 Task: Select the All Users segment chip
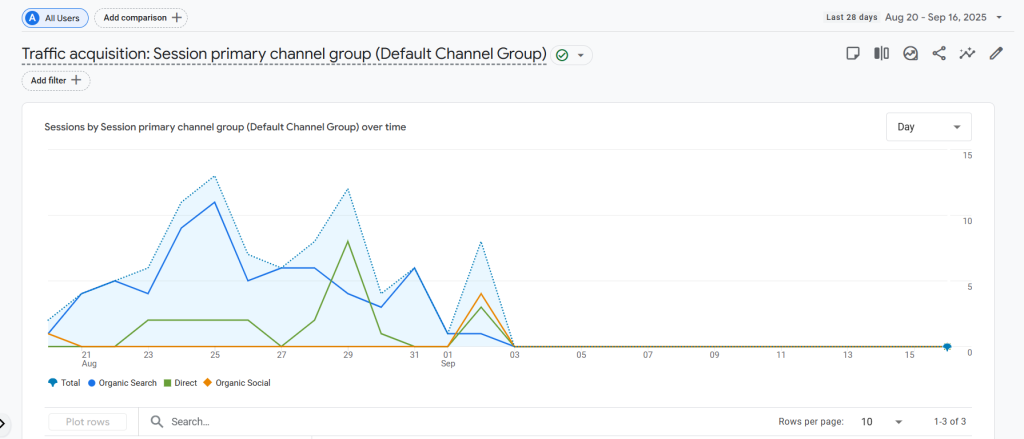click(55, 18)
